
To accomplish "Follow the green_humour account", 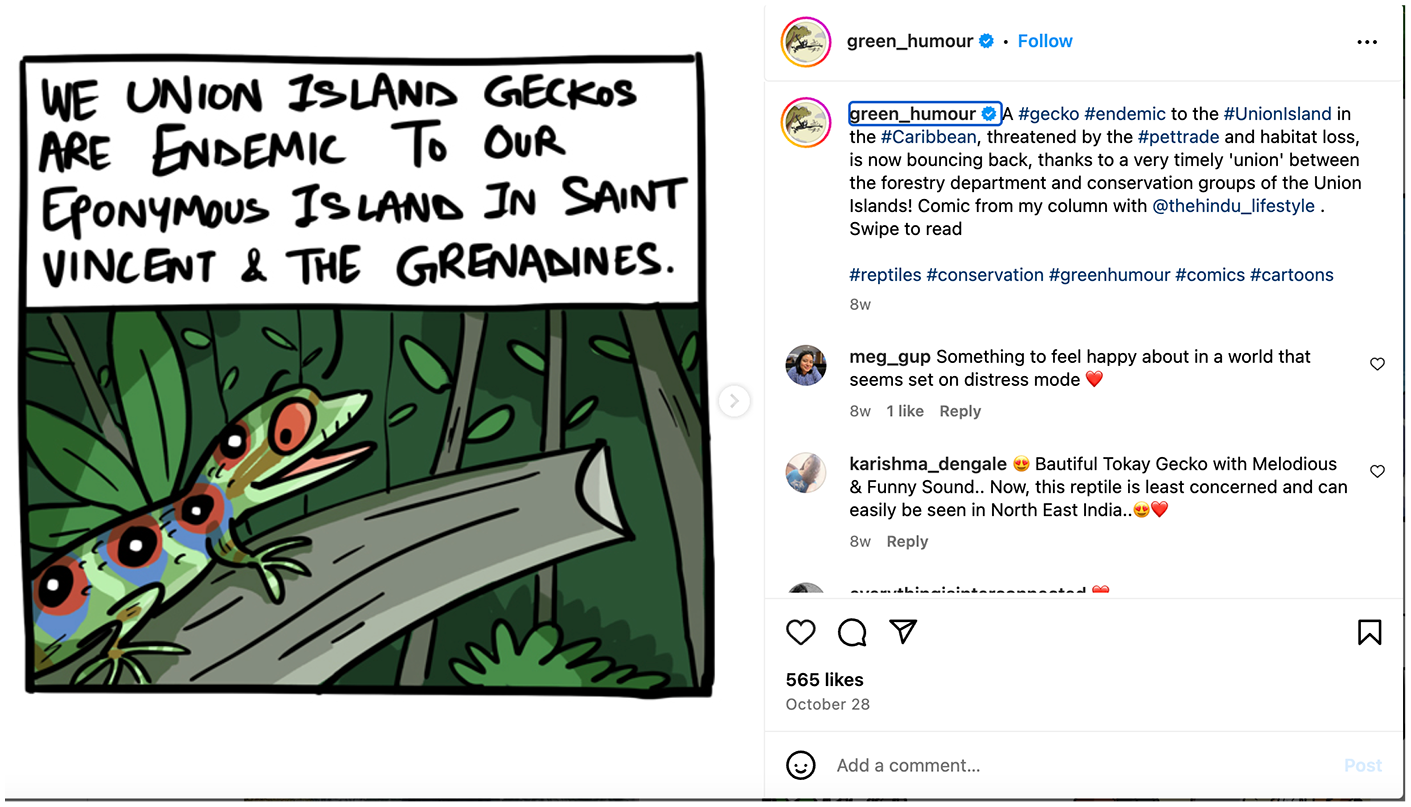I will (x=1044, y=41).
